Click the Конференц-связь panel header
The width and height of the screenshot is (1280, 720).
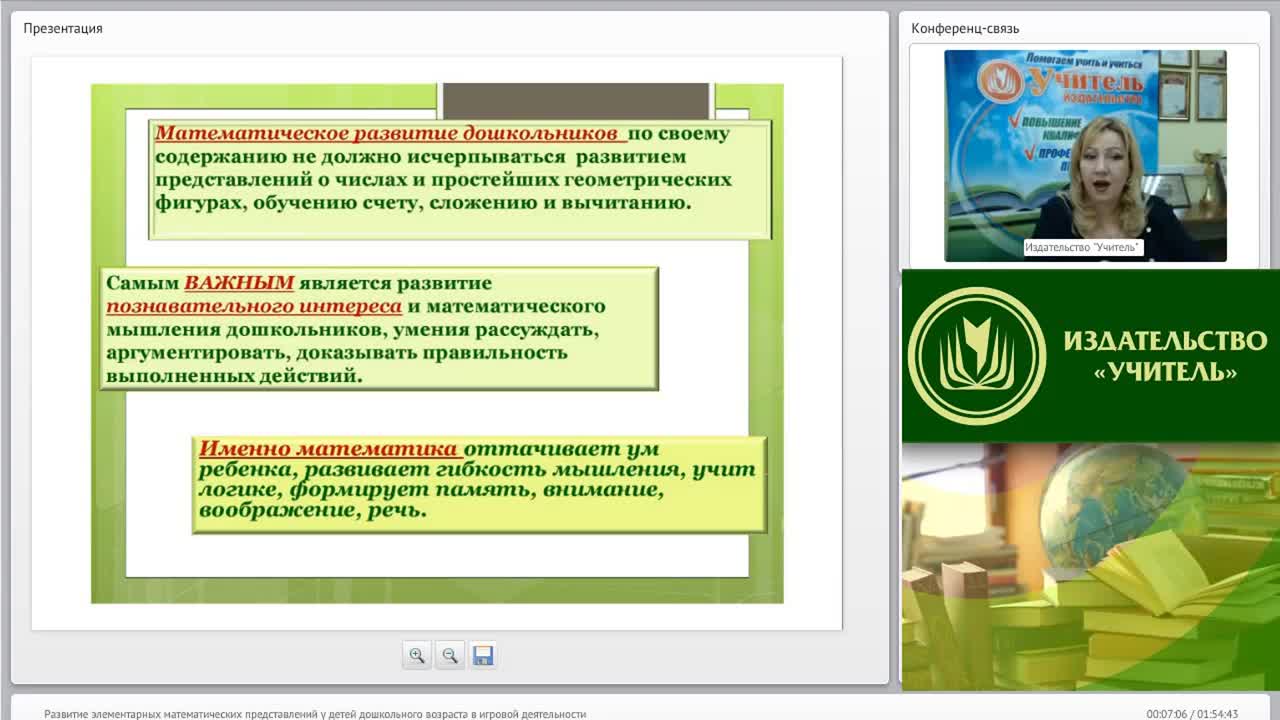(965, 28)
